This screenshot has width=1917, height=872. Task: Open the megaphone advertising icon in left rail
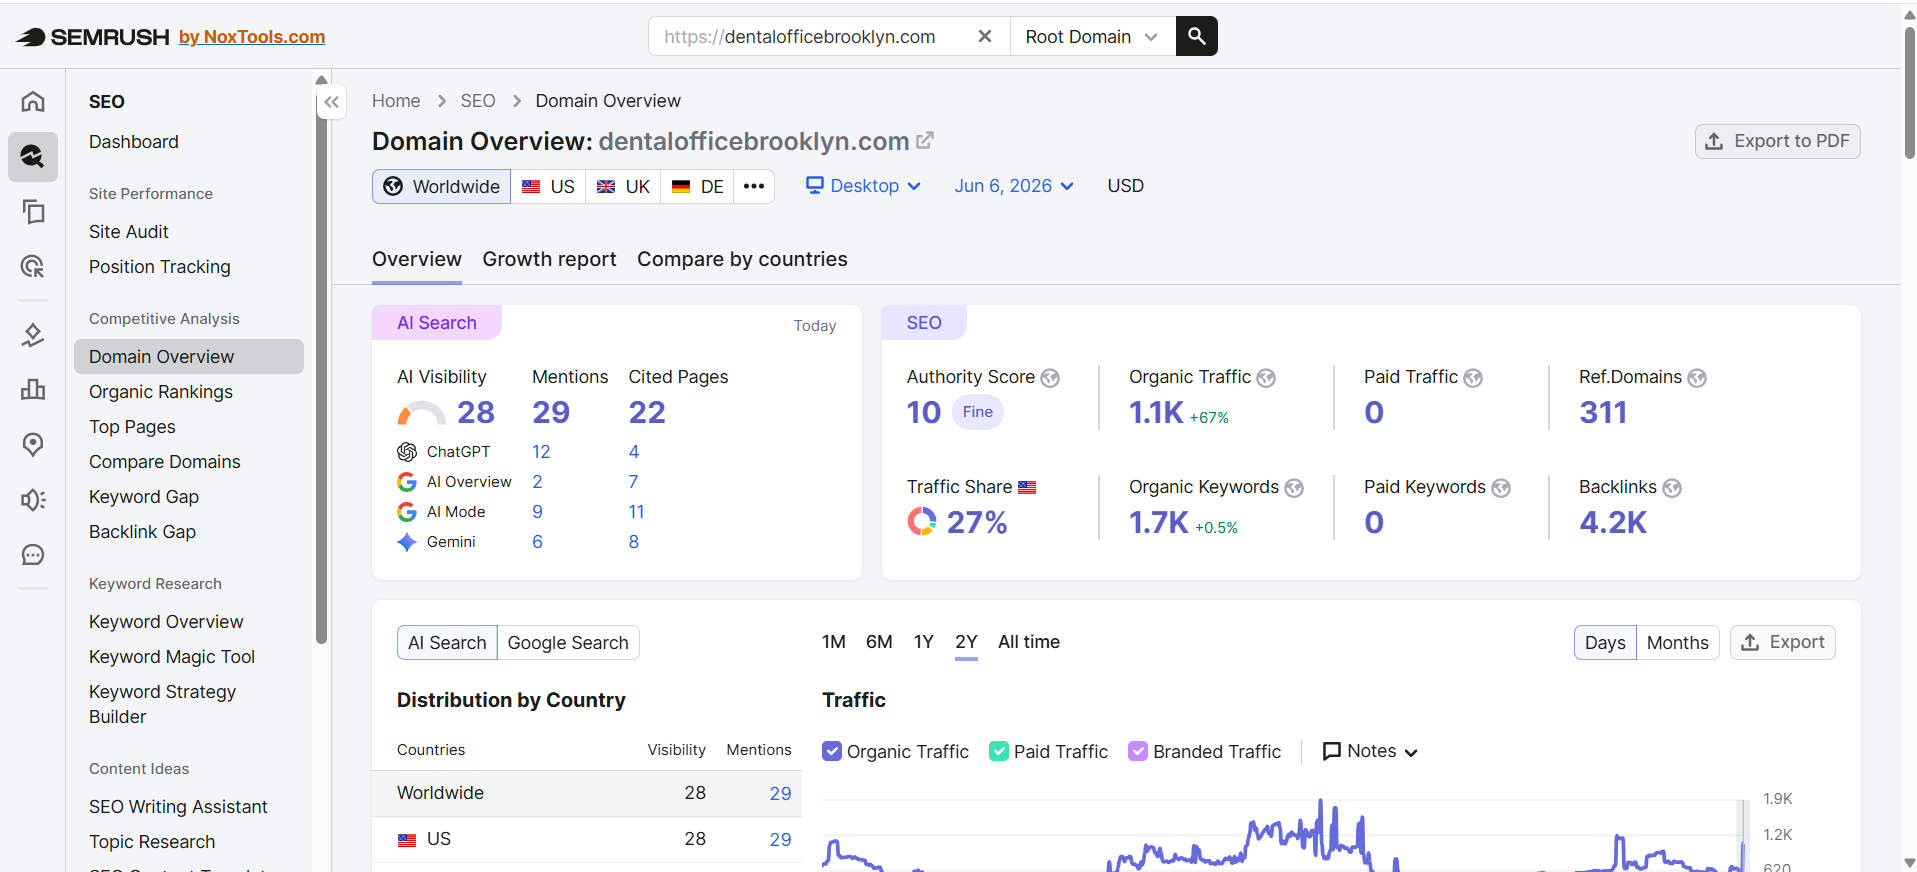(x=33, y=499)
